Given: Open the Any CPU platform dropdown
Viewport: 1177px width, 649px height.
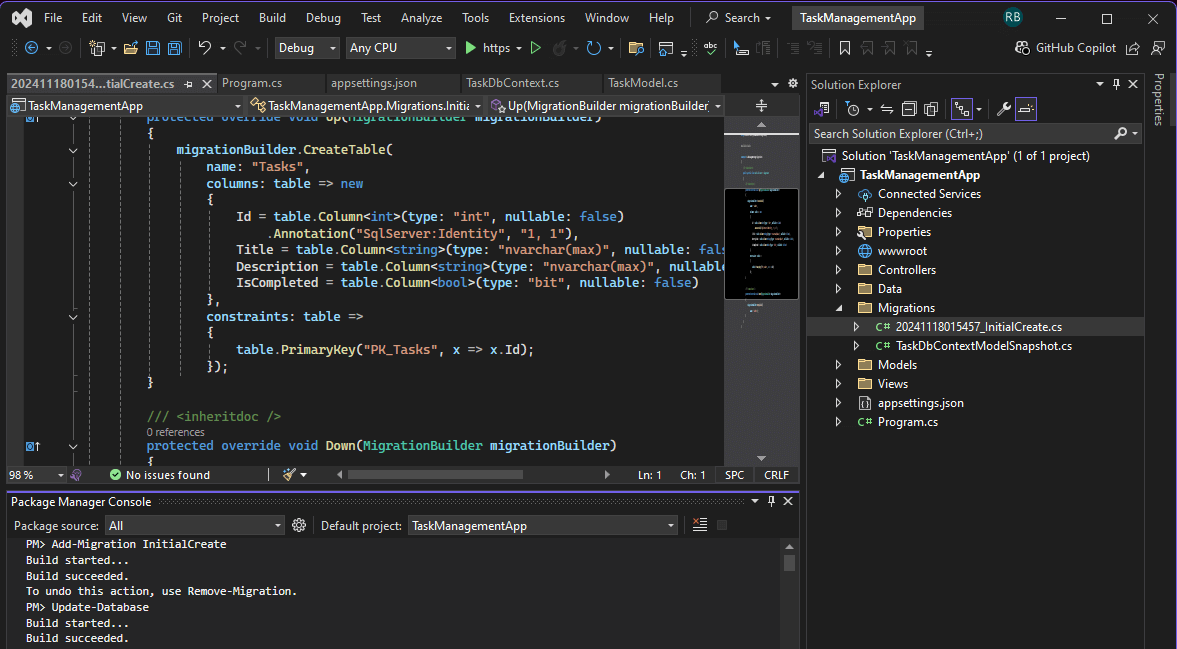Looking at the screenshot, I should (x=400, y=47).
